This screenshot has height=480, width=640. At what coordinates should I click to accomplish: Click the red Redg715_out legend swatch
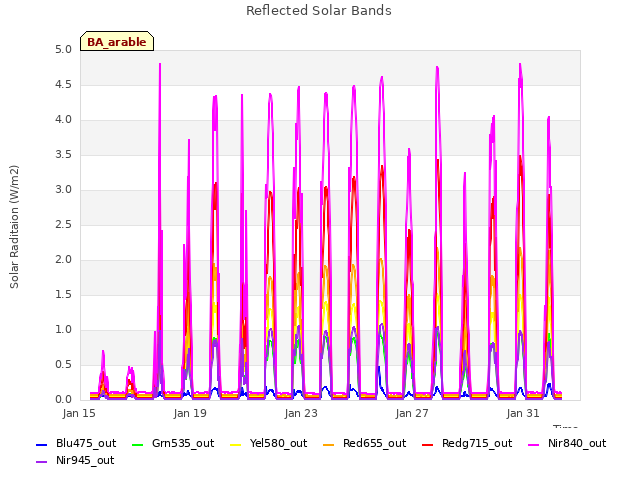(427, 444)
